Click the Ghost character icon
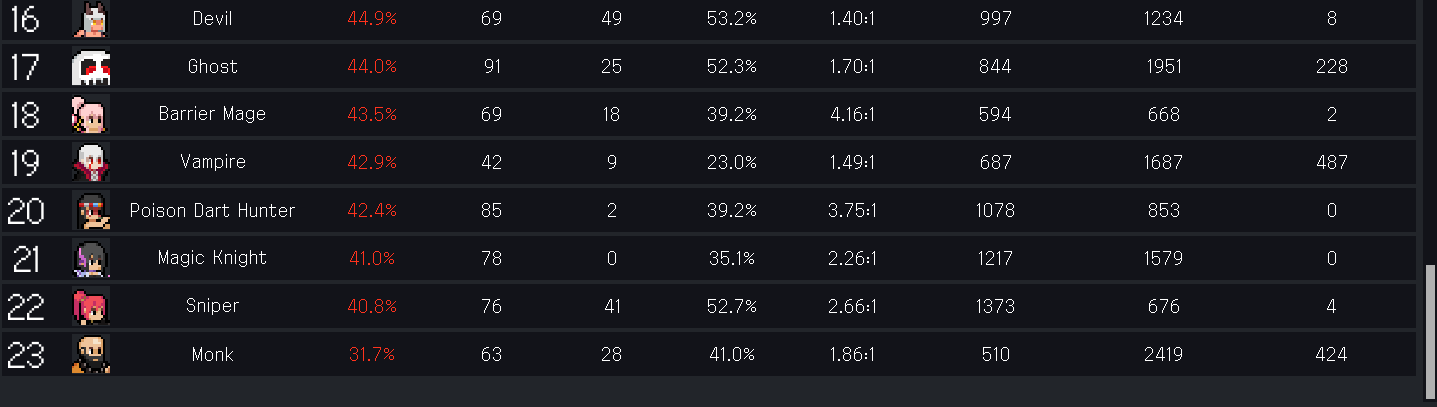 [90, 67]
